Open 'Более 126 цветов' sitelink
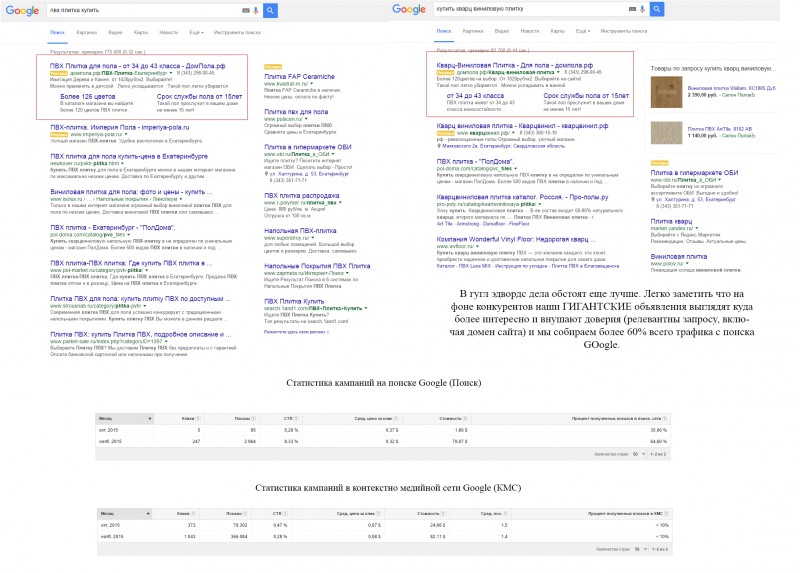Viewport: 800px width, 573px height. pos(88,96)
